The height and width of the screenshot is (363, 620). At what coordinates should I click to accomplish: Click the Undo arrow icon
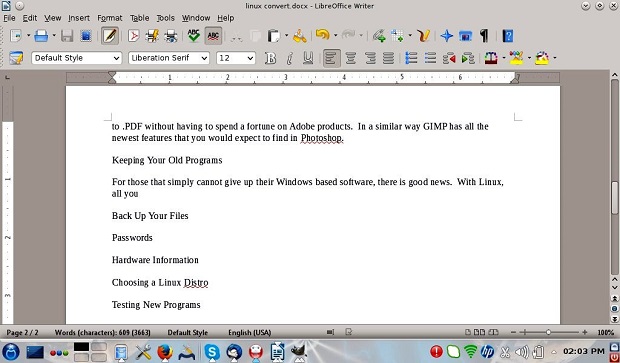(x=323, y=35)
